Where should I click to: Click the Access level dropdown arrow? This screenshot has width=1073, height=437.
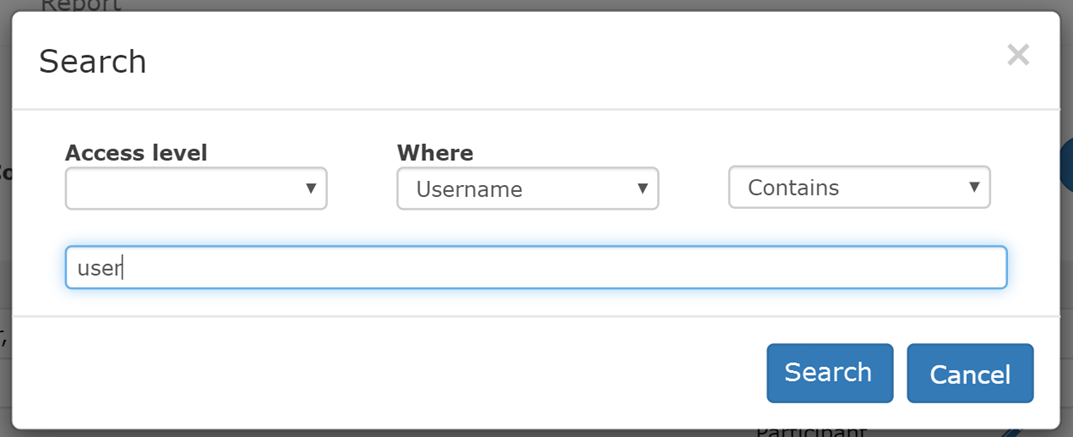[x=310, y=188]
